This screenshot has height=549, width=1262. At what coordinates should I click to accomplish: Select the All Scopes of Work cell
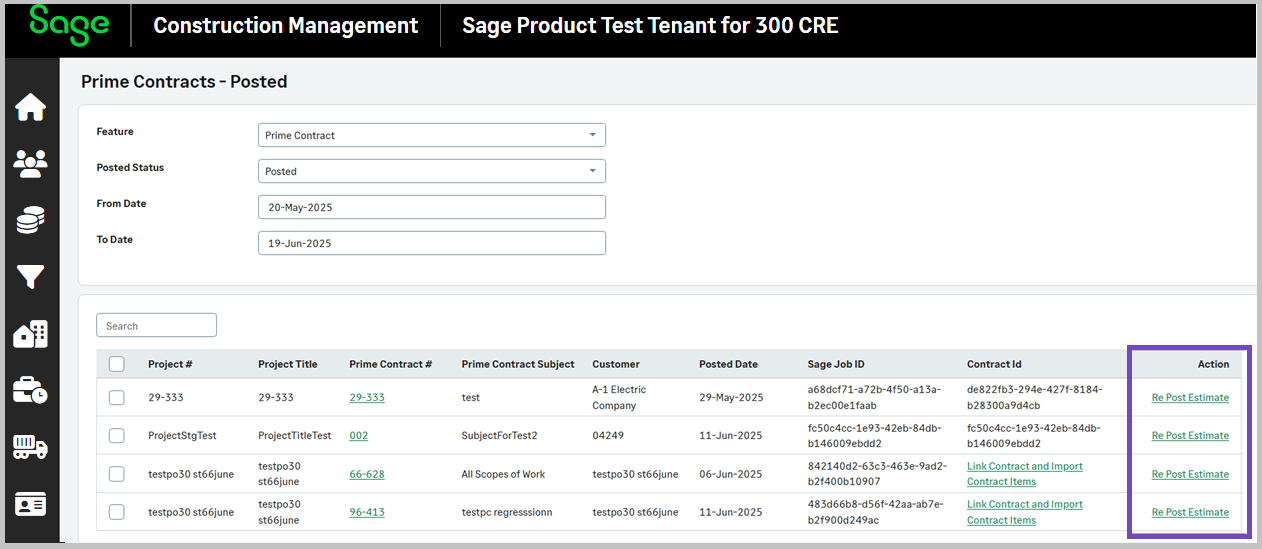coord(503,474)
